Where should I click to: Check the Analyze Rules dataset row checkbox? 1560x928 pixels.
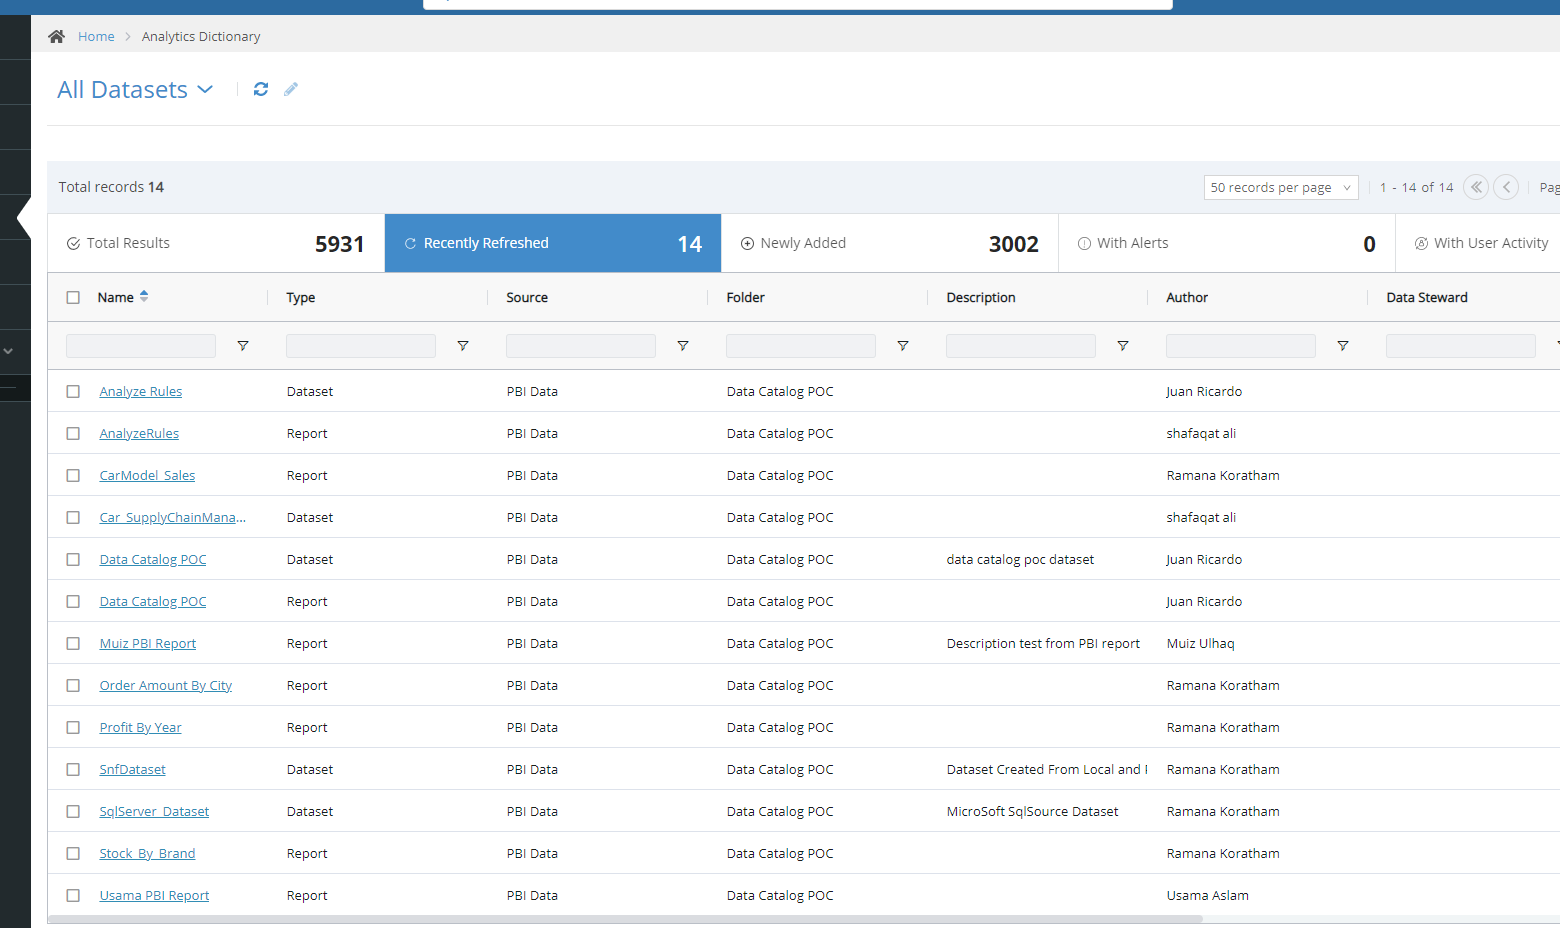[x=73, y=391]
